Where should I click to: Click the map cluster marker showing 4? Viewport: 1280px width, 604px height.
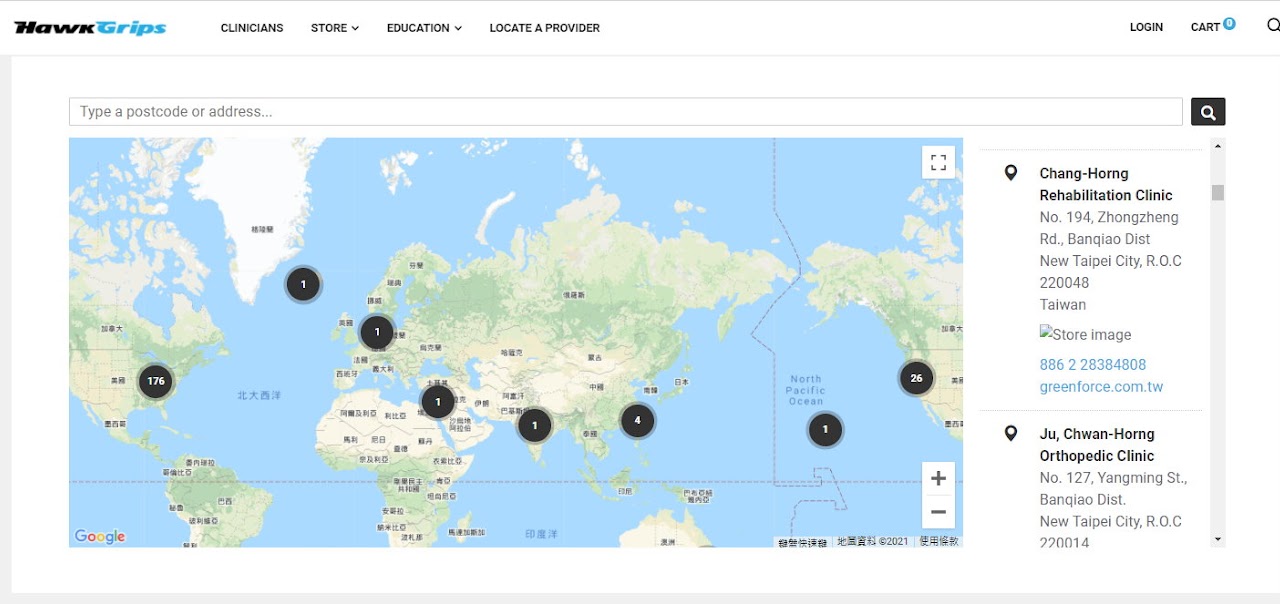(637, 421)
